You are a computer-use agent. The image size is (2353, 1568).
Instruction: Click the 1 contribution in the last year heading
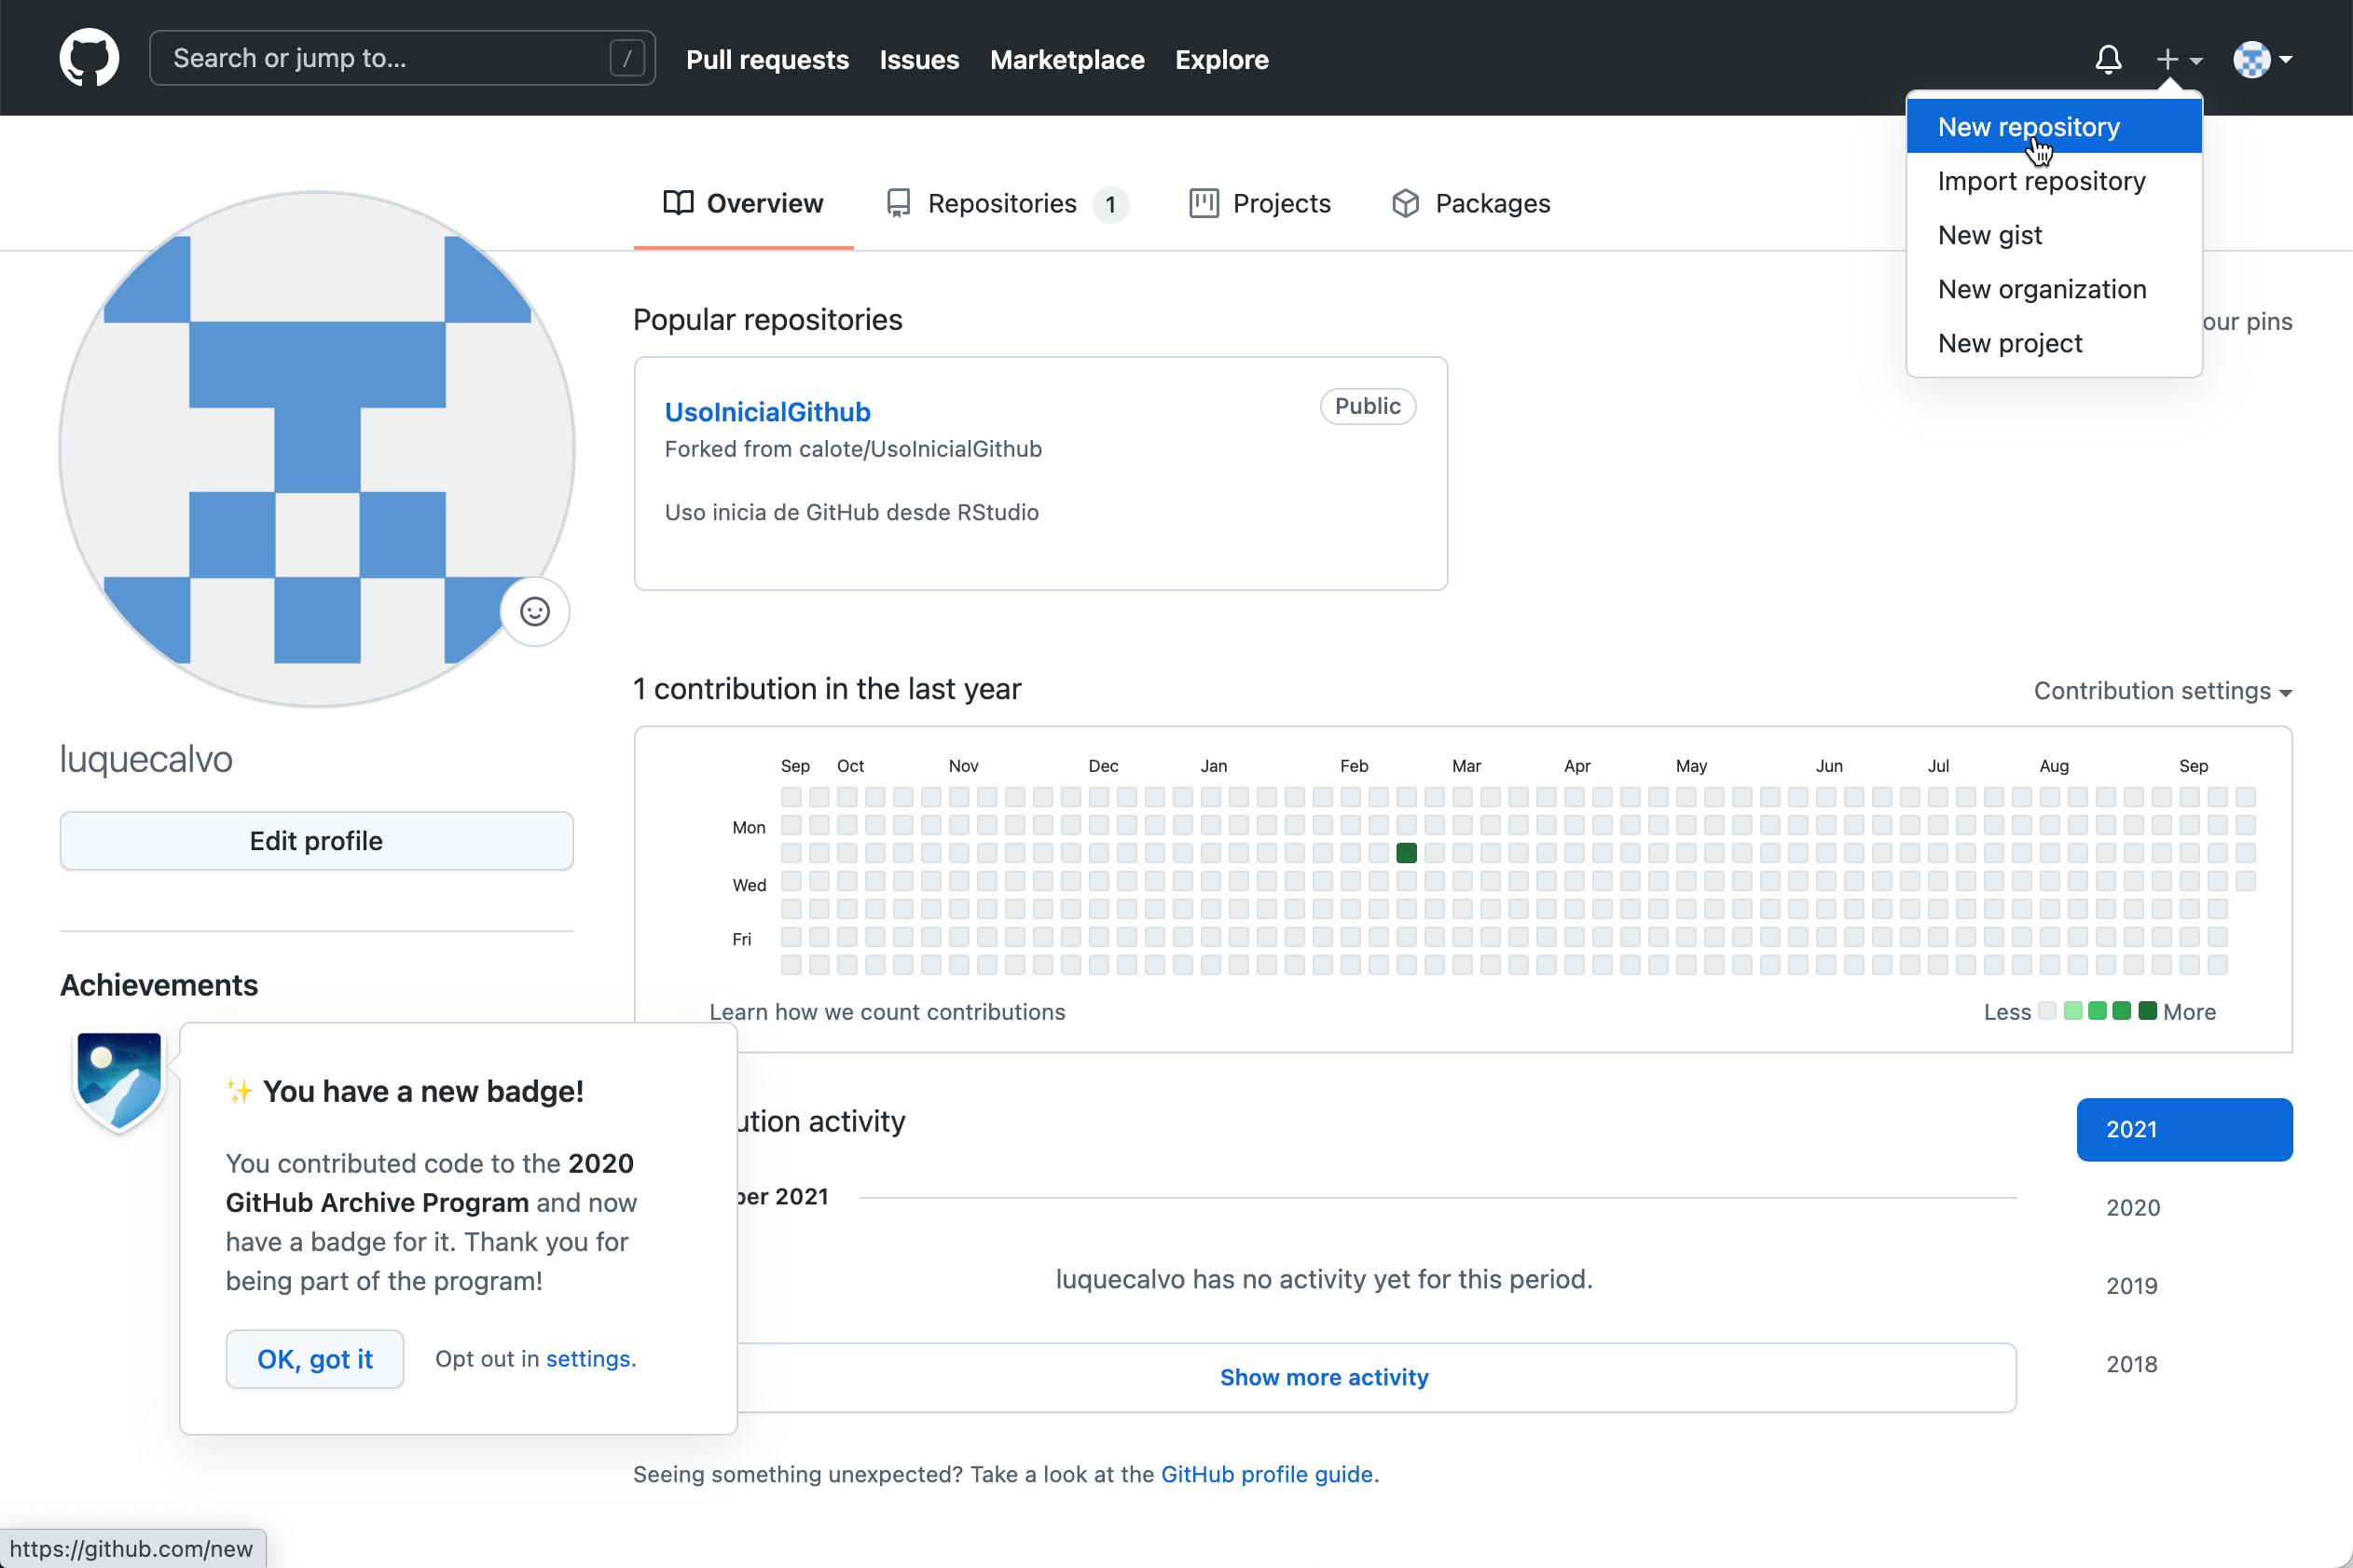click(x=827, y=689)
